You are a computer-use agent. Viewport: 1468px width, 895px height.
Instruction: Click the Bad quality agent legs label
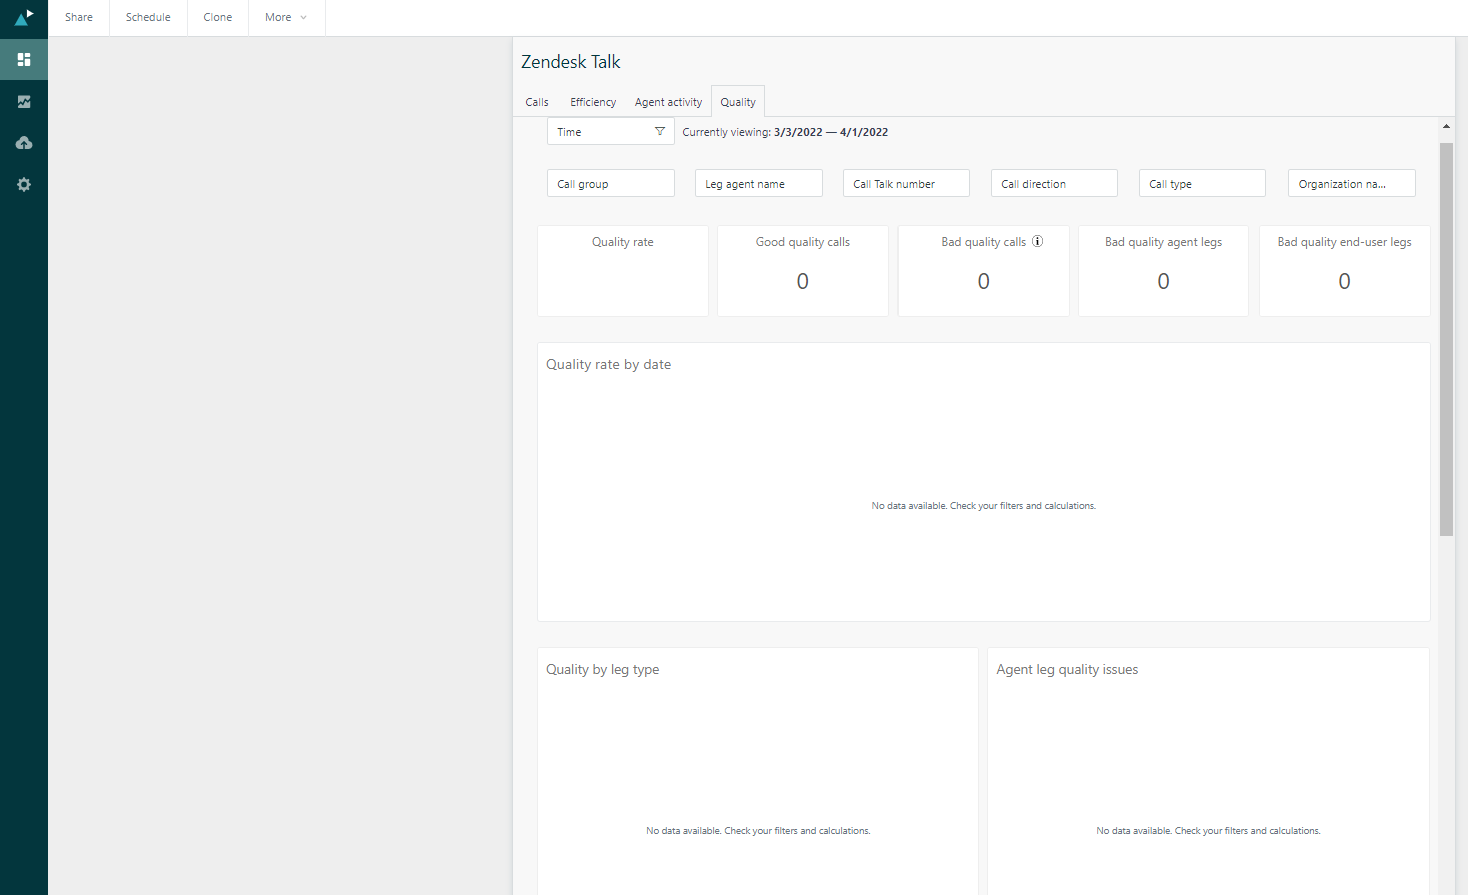click(x=1163, y=242)
